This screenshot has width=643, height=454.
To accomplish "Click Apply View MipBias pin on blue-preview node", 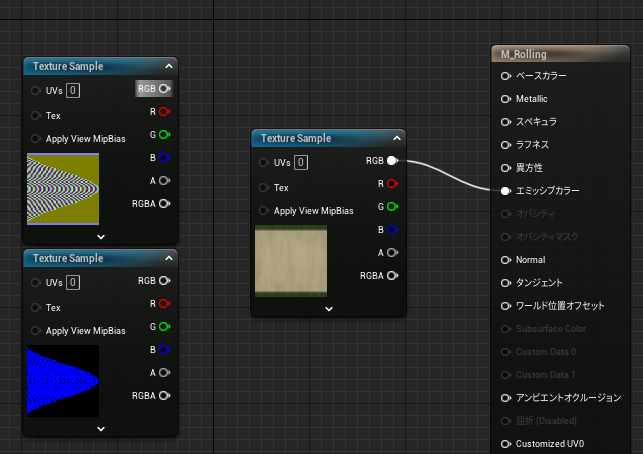I will [x=37, y=331].
